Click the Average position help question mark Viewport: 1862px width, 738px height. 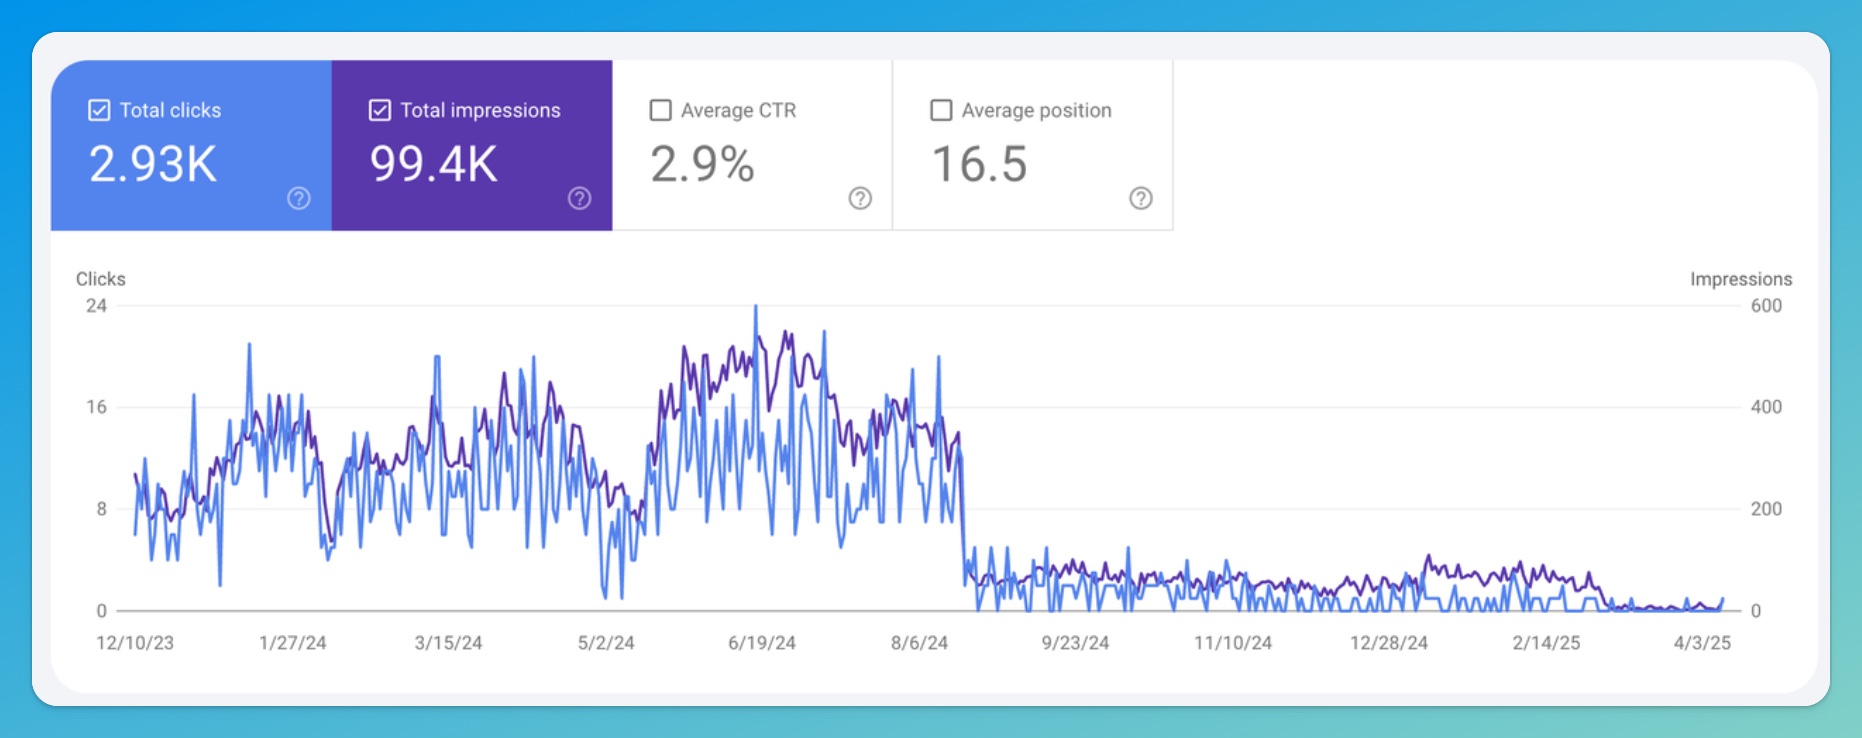1141,198
